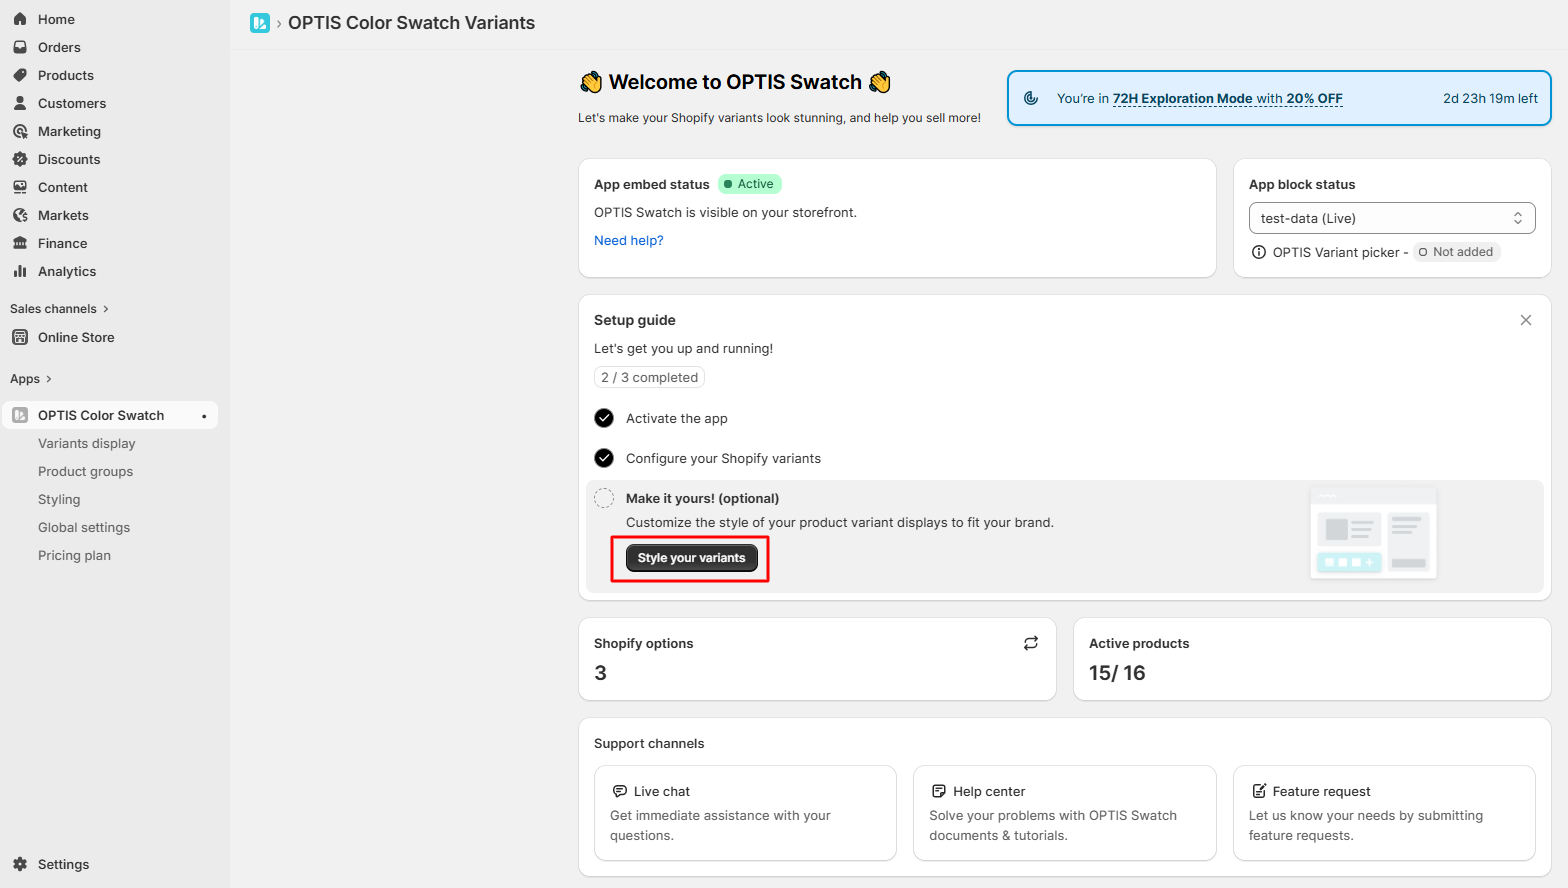Expand the Apps section
The width and height of the screenshot is (1568, 888).
(31, 379)
